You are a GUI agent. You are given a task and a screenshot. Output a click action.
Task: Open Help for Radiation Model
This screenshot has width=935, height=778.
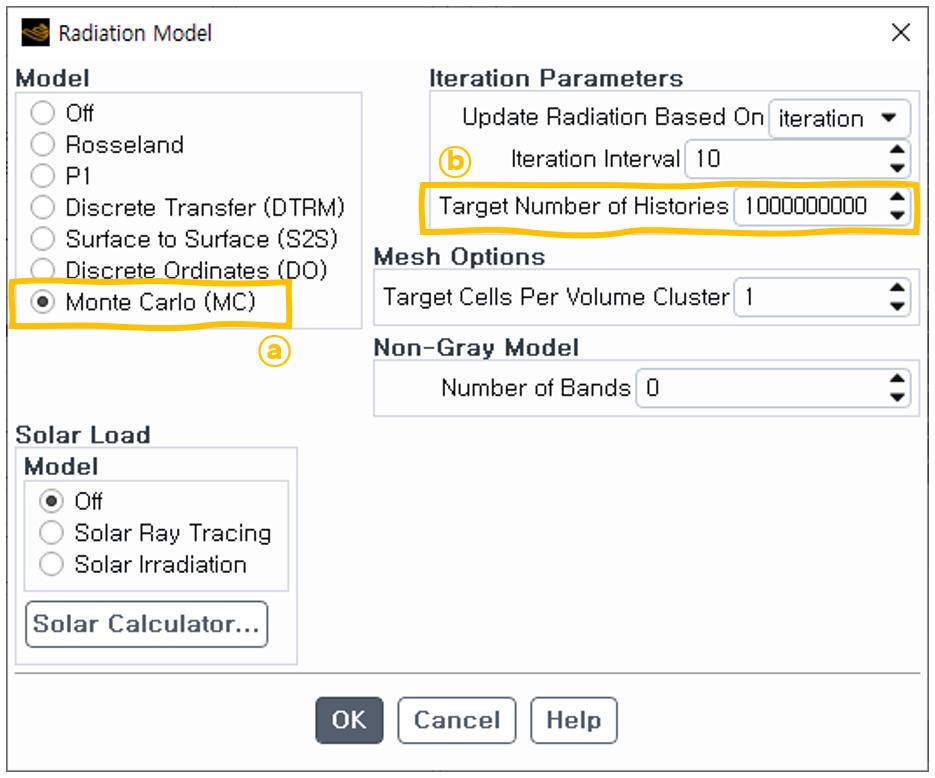coord(573,720)
